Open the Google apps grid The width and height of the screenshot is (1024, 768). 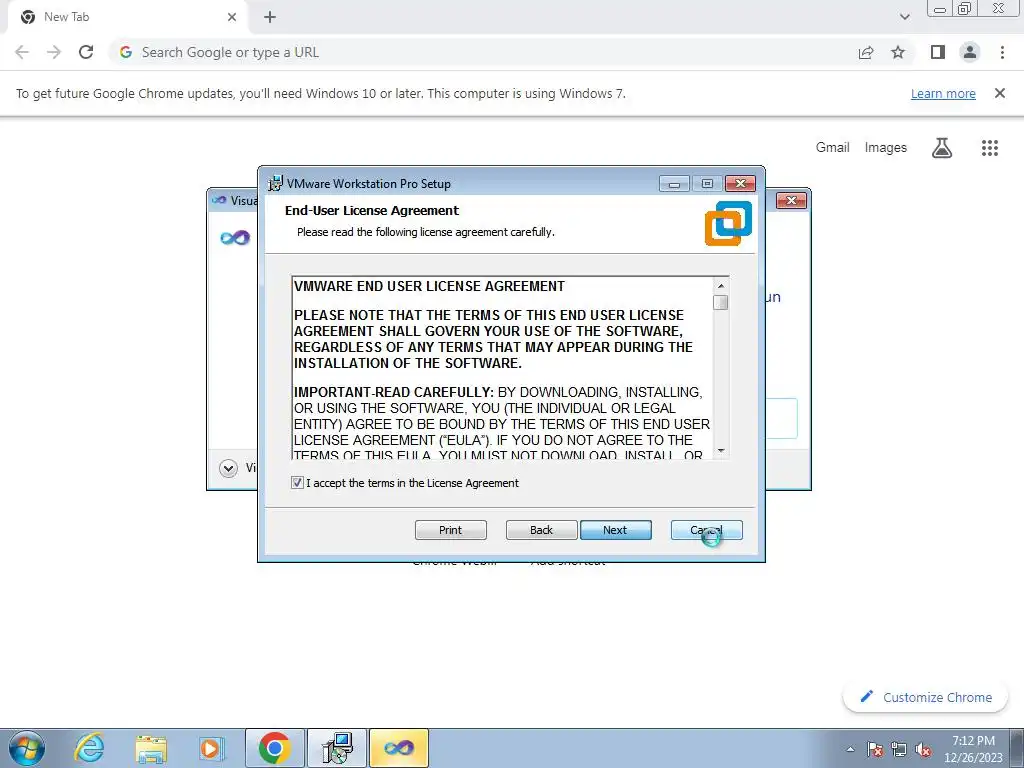[x=989, y=148]
